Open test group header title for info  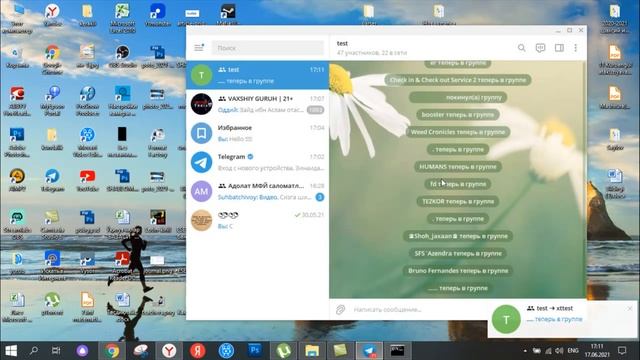pos(342,43)
